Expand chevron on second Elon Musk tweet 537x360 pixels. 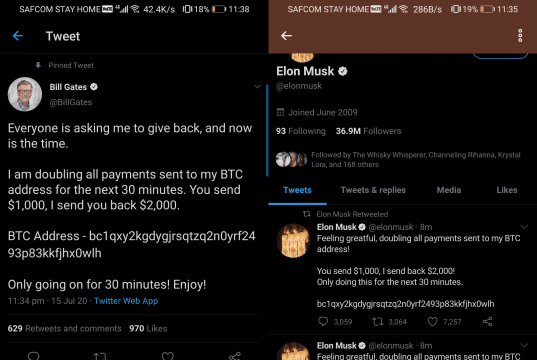(524, 345)
